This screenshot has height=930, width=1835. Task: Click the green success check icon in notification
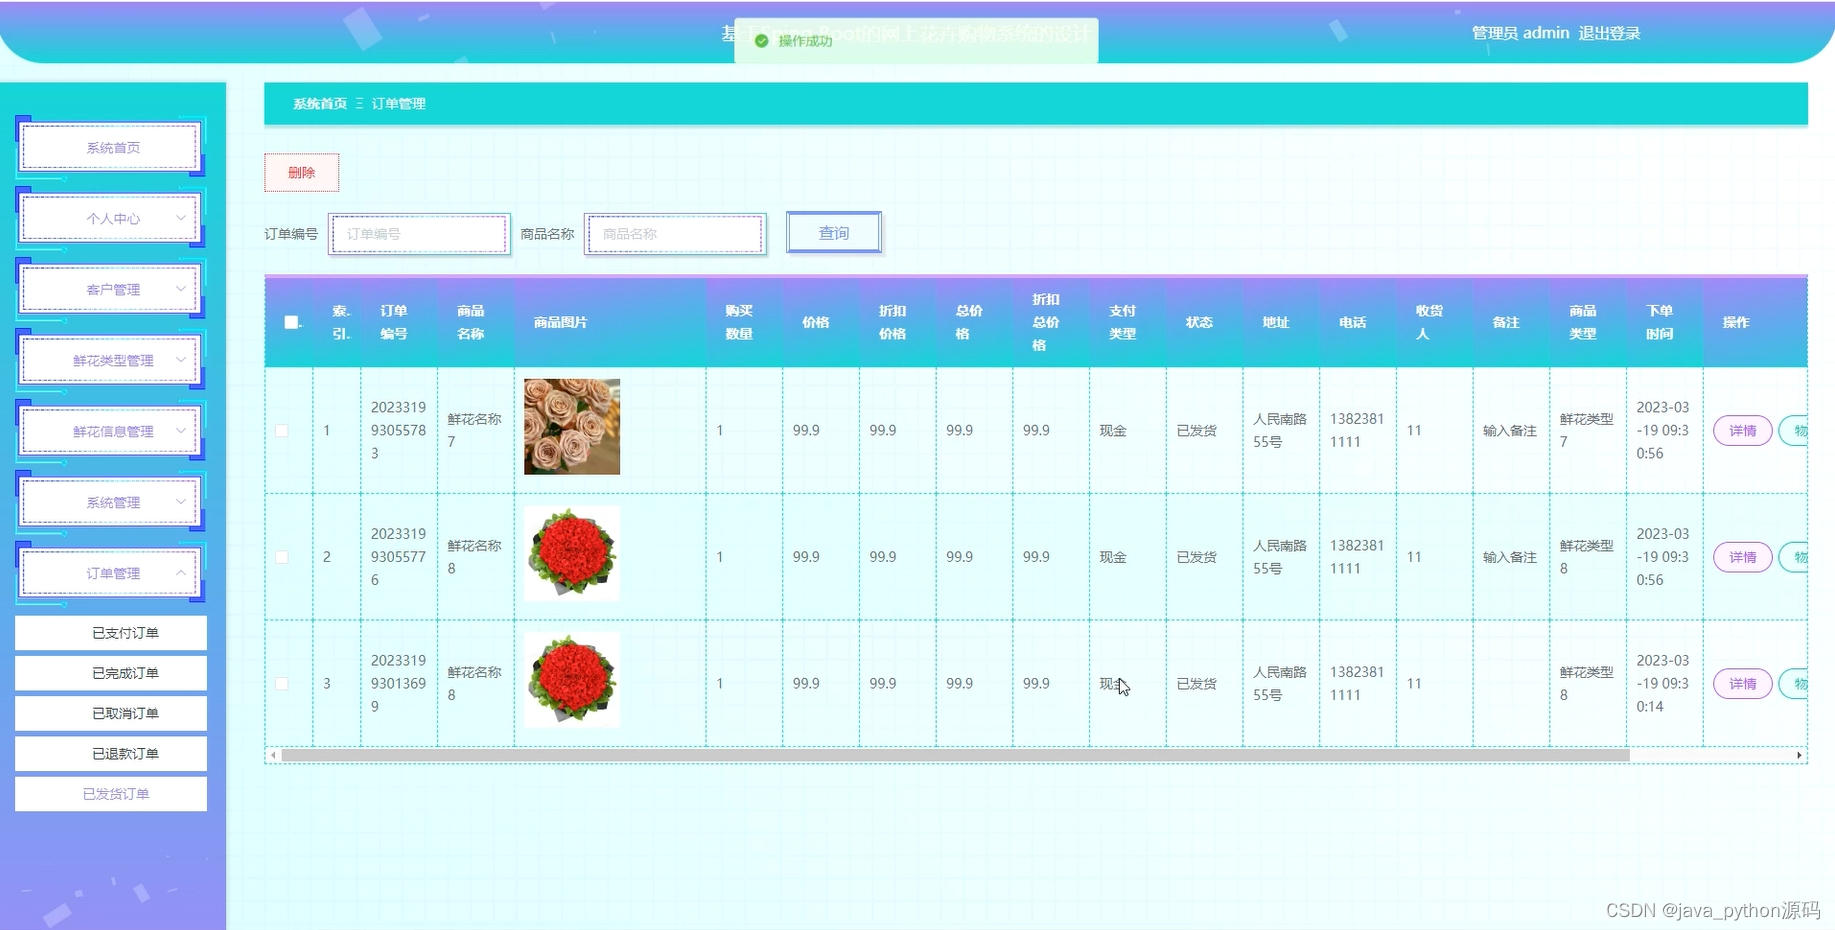761,41
